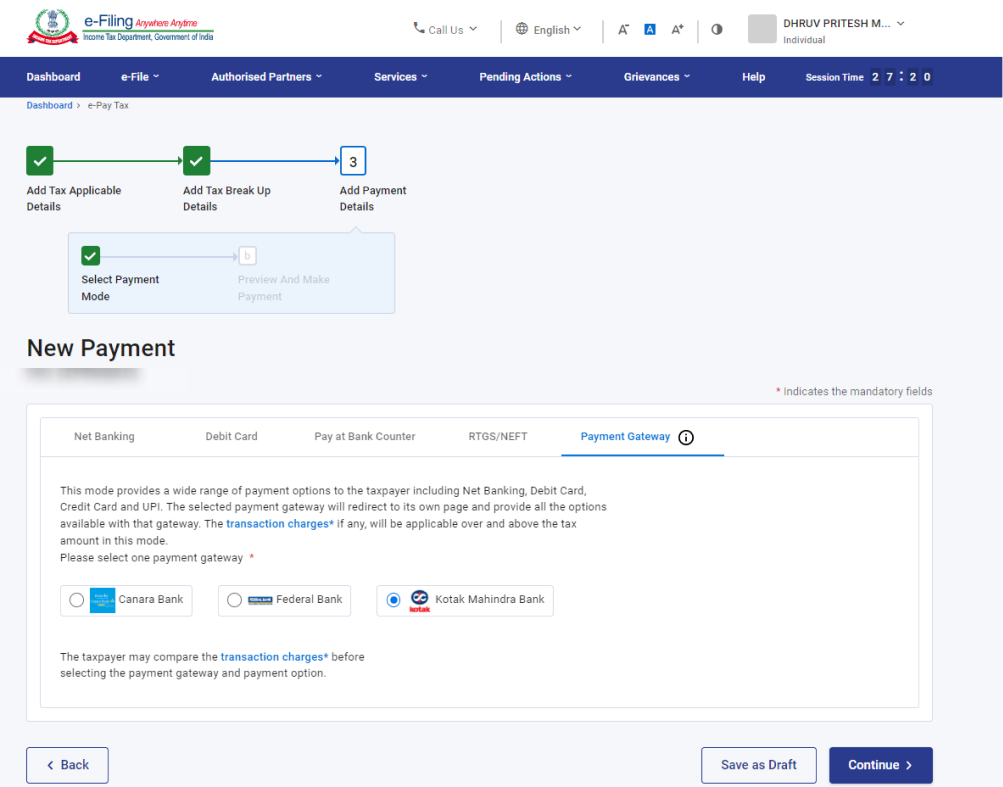
Task: Click Select Payment Mode checkmark icon
Action: pyautogui.click(x=91, y=256)
